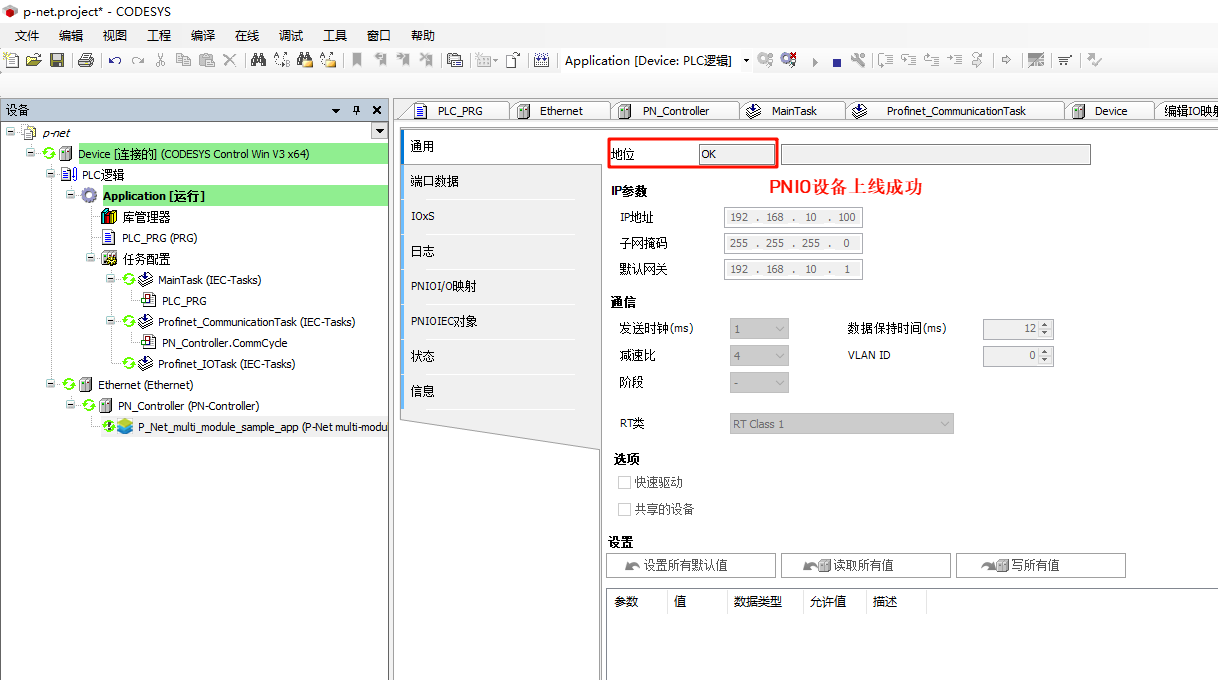Toggle the 共享的设备 checkbox
The image size is (1218, 680).
click(x=625, y=509)
